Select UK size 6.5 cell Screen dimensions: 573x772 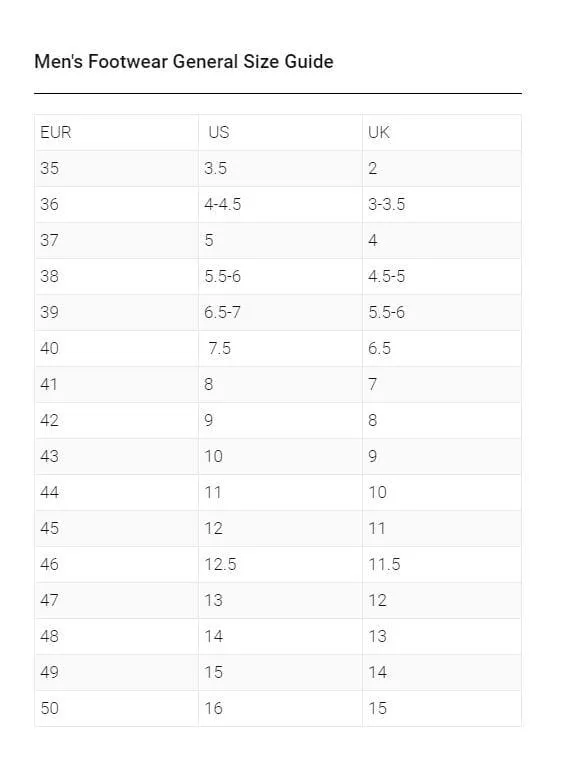[x=442, y=348]
